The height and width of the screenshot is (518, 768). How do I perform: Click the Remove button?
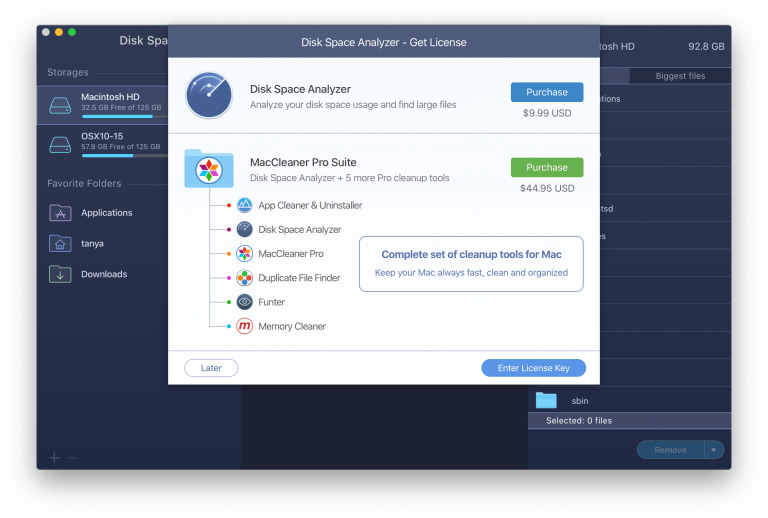coord(671,450)
